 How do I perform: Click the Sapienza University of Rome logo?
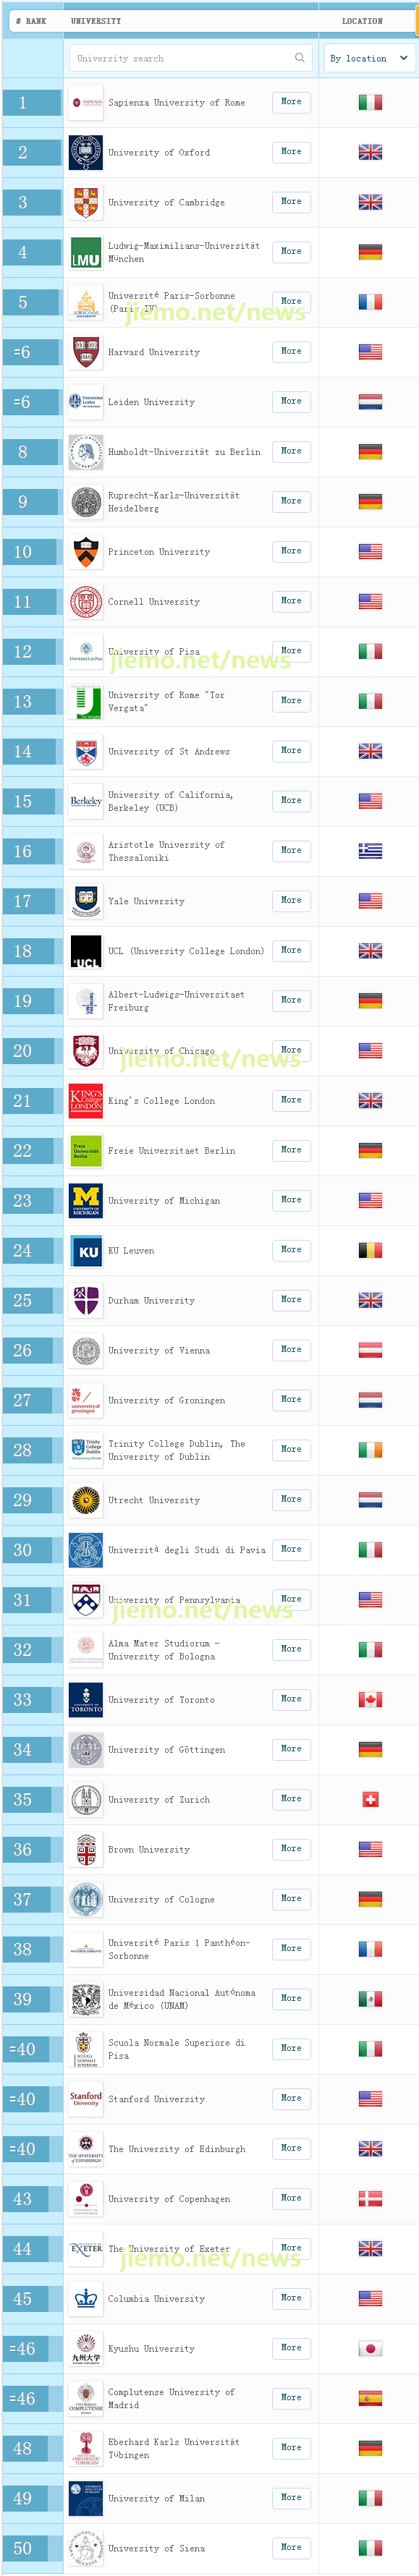coord(86,102)
